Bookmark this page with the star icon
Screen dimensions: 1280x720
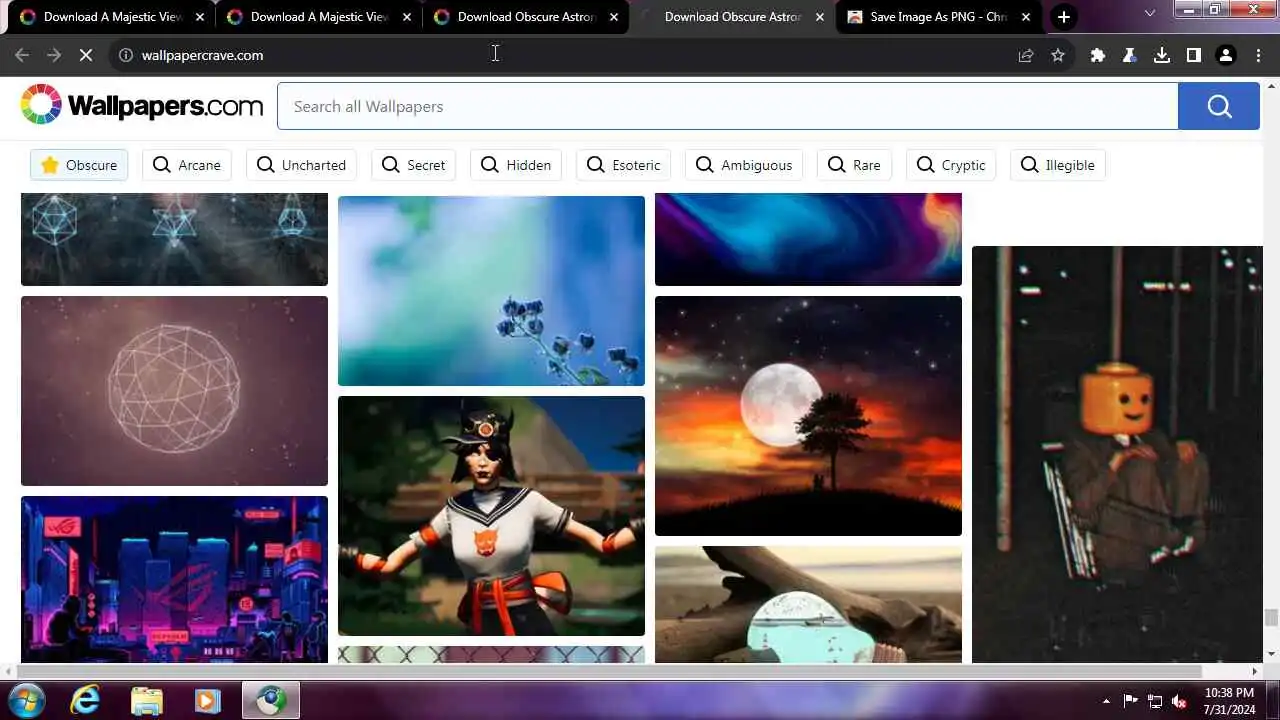point(1058,56)
